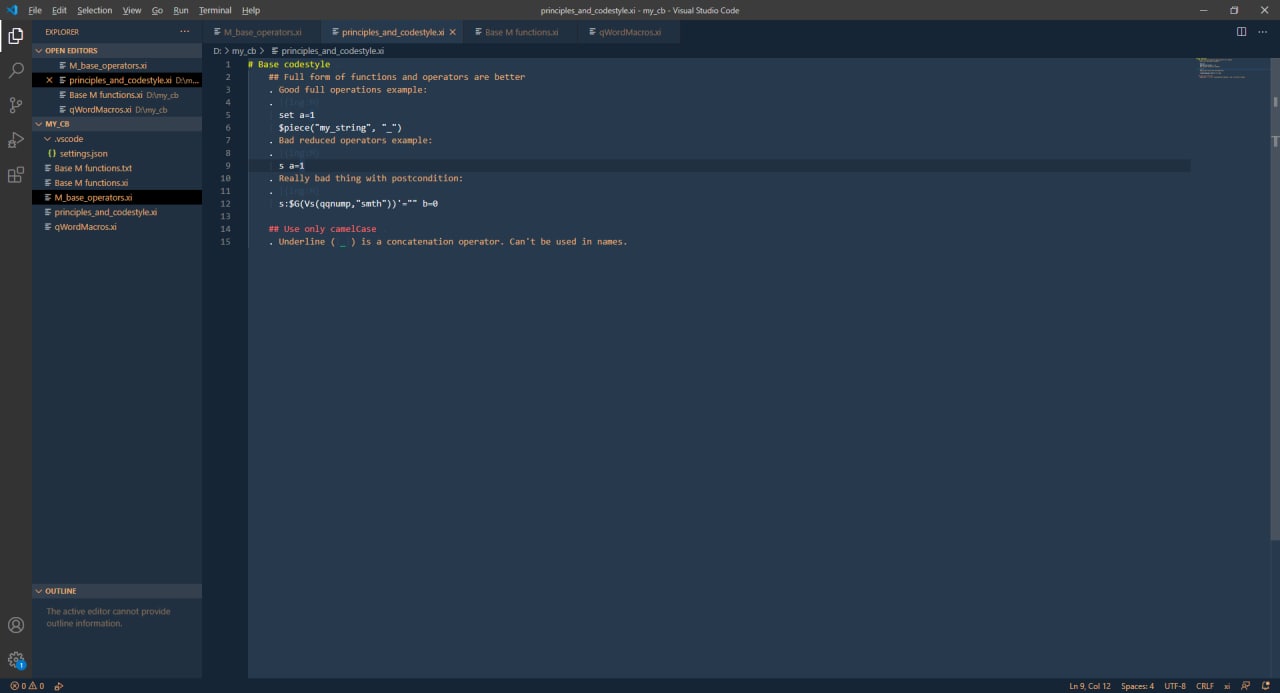Open qWordMacros.xi in MY_CB tree
Viewport: 1280px width, 693px height.
click(x=117, y=227)
